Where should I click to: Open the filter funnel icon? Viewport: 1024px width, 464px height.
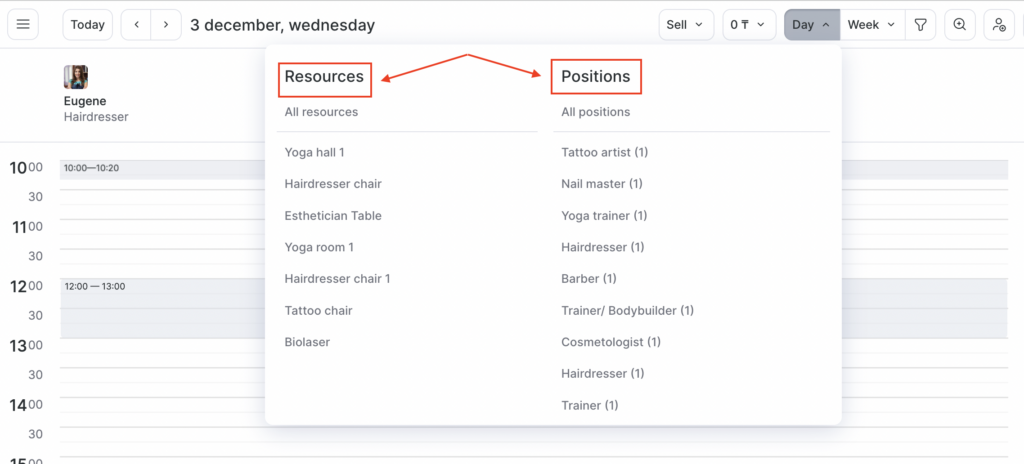[919, 25]
